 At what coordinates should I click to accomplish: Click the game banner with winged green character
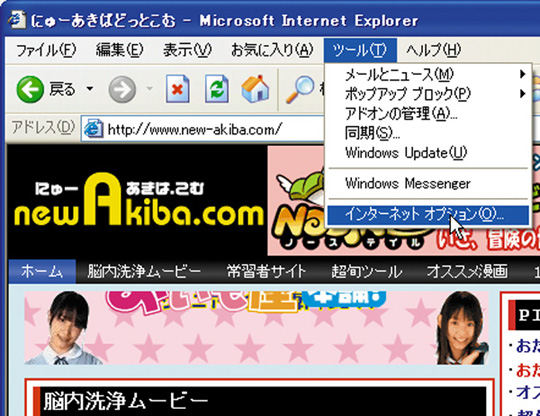pyautogui.click(x=403, y=200)
